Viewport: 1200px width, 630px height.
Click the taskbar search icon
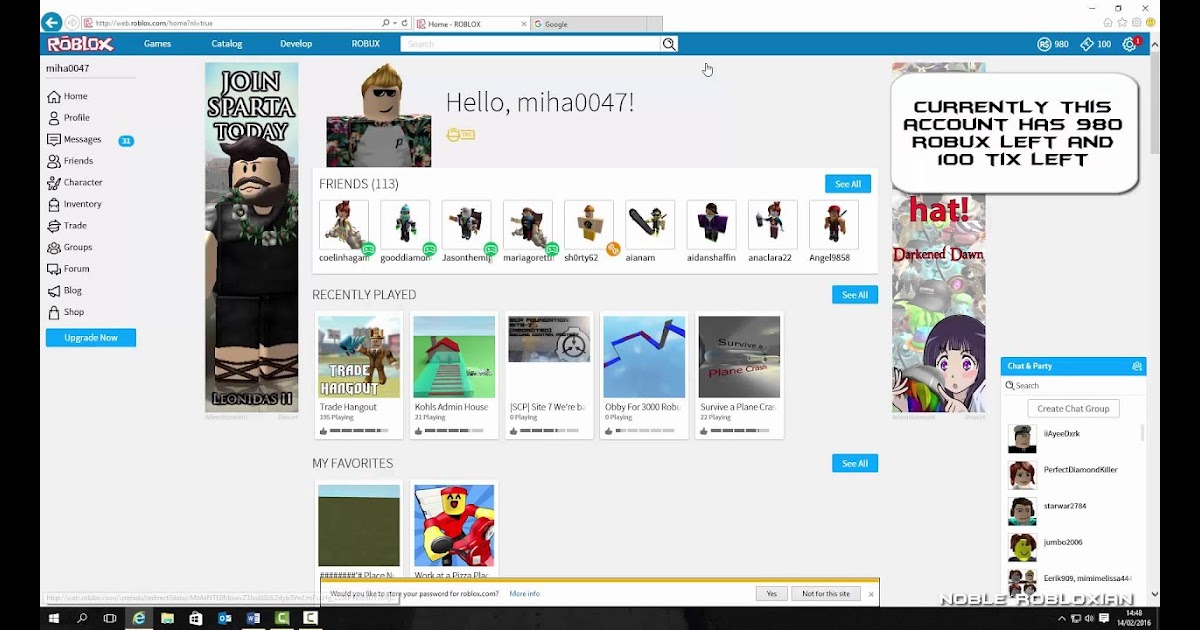(x=82, y=619)
